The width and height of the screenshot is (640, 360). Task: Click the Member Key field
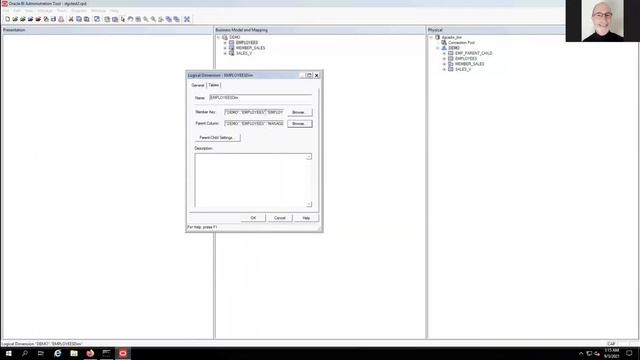coord(254,112)
